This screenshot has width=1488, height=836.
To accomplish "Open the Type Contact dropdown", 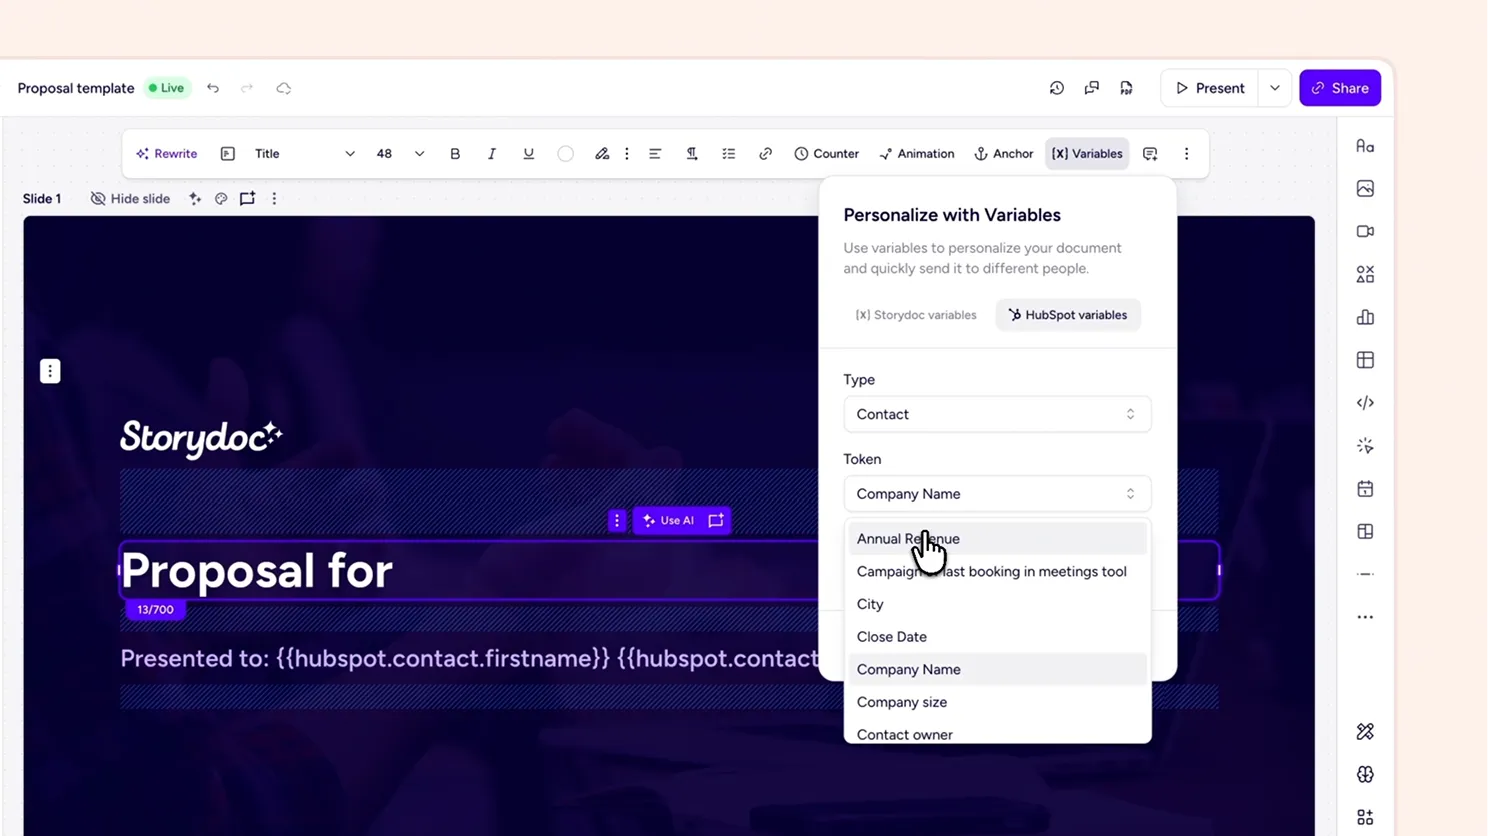I will [997, 414].
